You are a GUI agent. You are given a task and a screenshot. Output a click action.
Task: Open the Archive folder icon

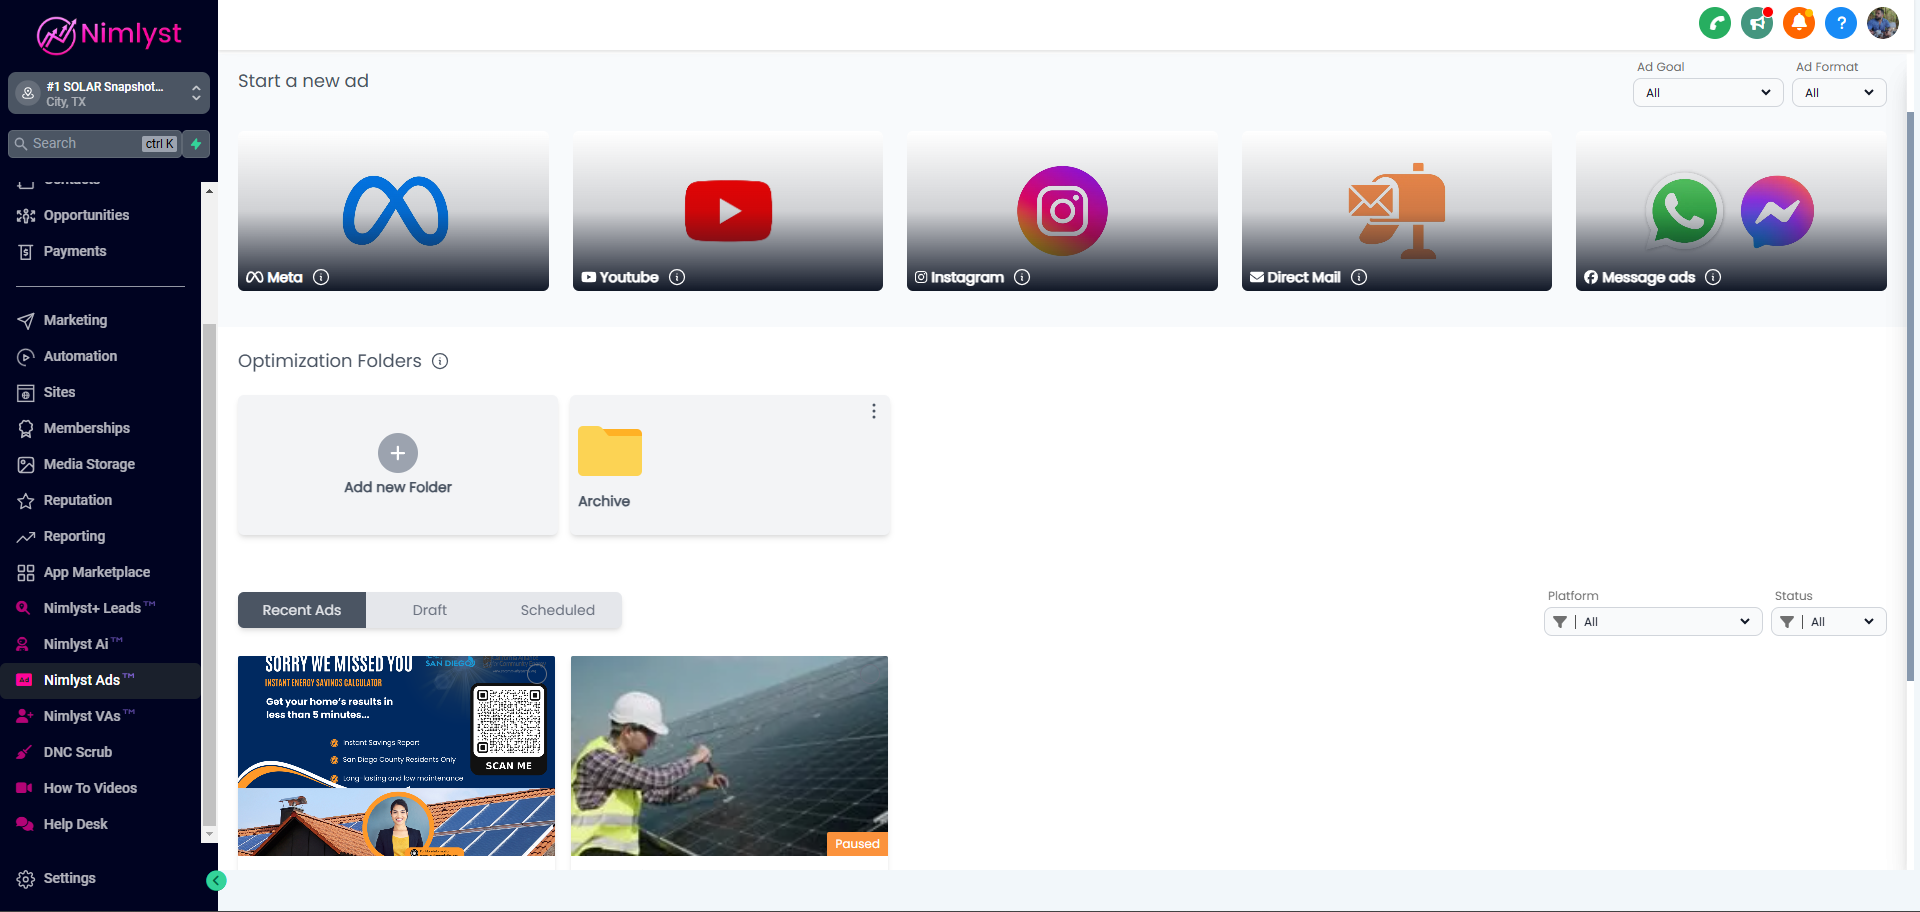click(x=610, y=451)
